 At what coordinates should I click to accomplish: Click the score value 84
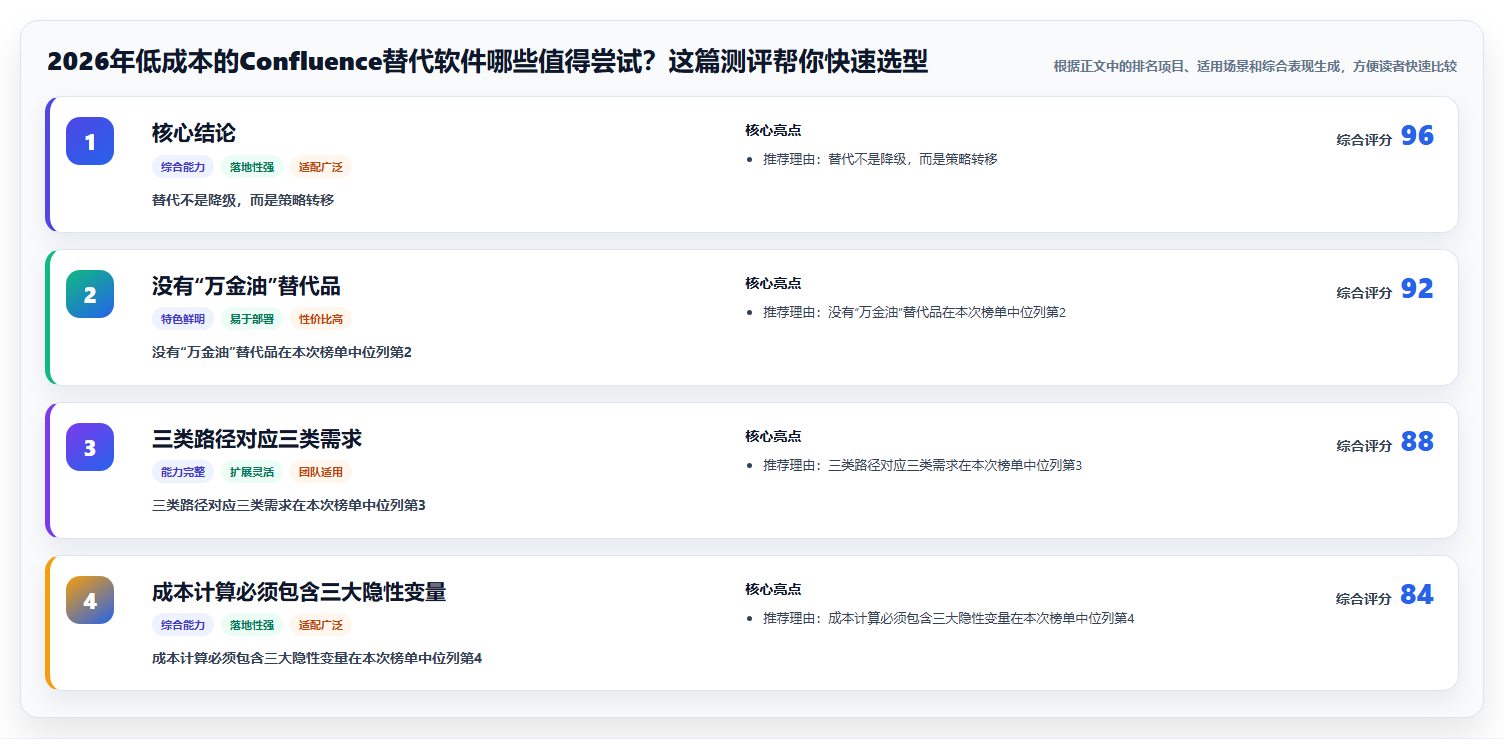[x=1417, y=595]
